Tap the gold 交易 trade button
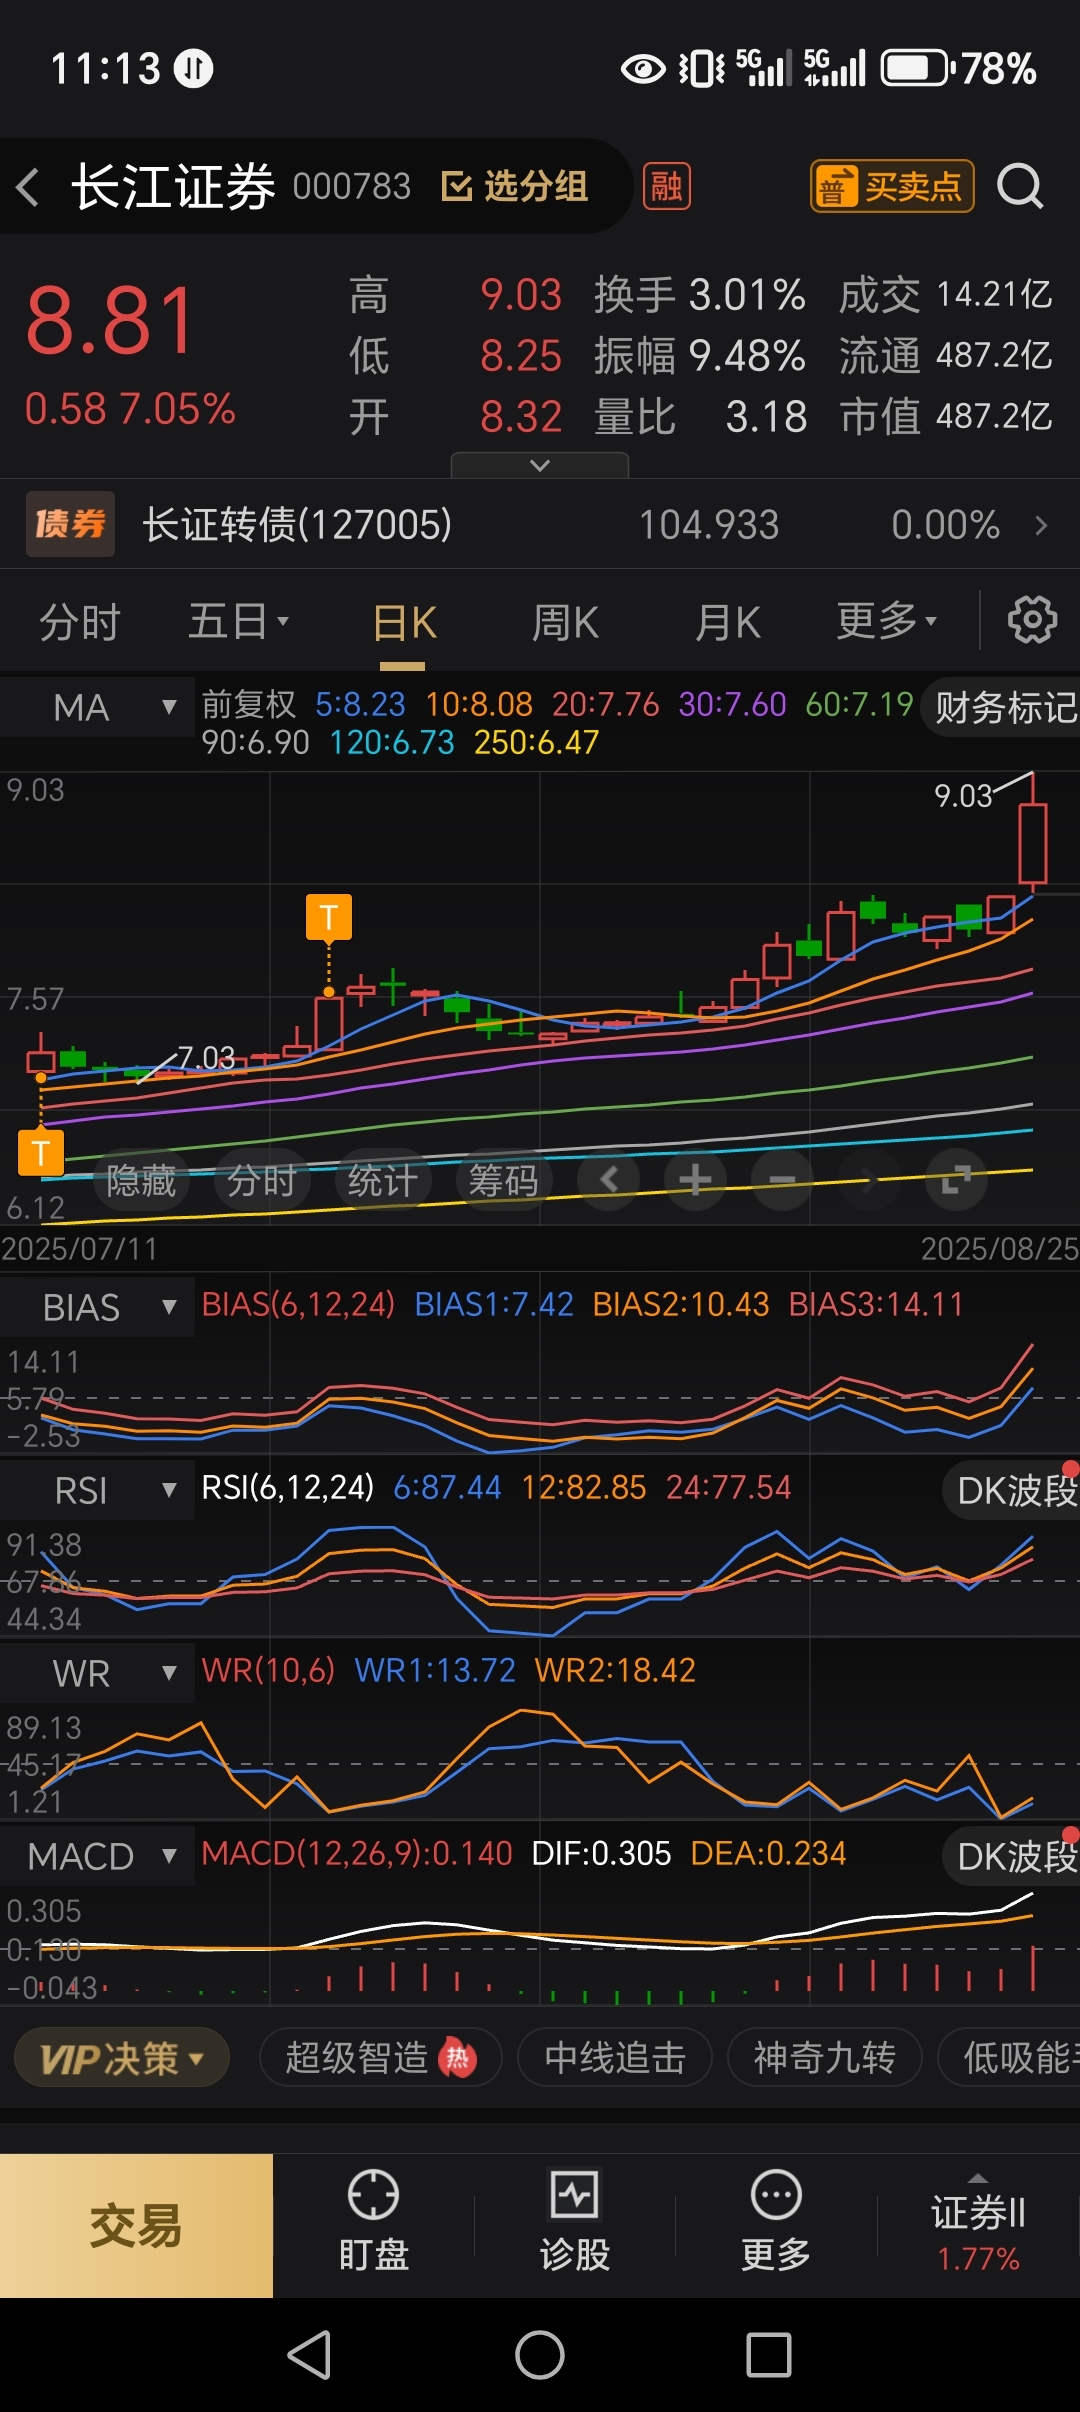The height and width of the screenshot is (2412, 1080). pyautogui.click(x=136, y=2225)
